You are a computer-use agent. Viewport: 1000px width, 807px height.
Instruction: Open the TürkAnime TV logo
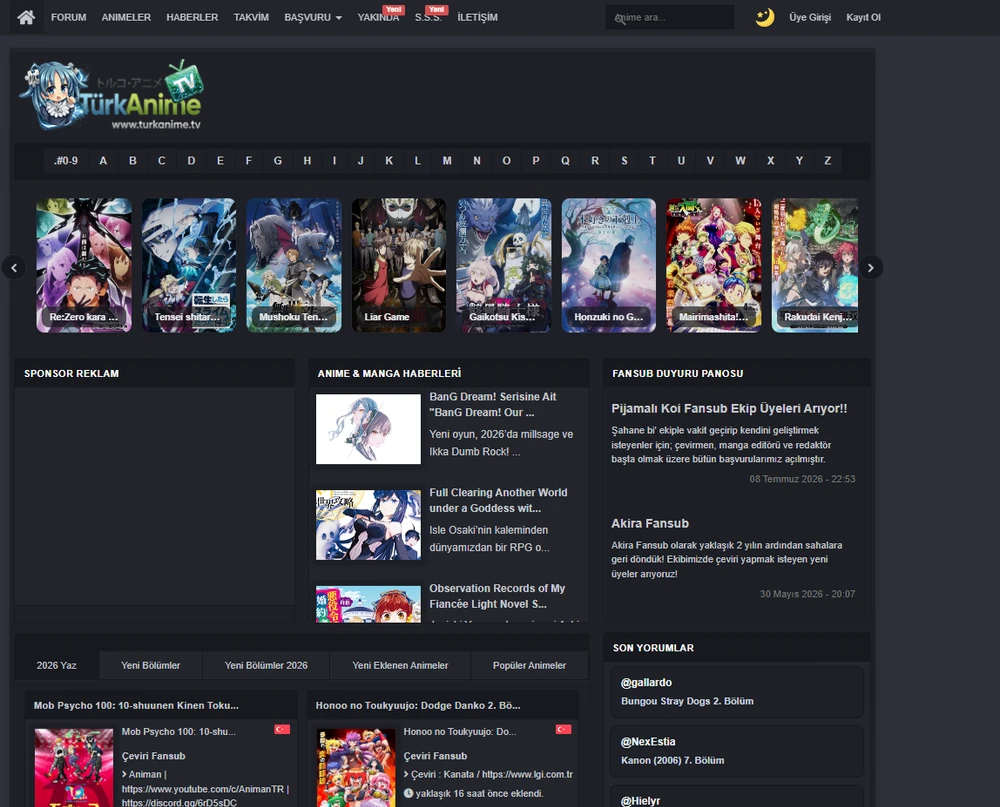pyautogui.click(x=112, y=96)
